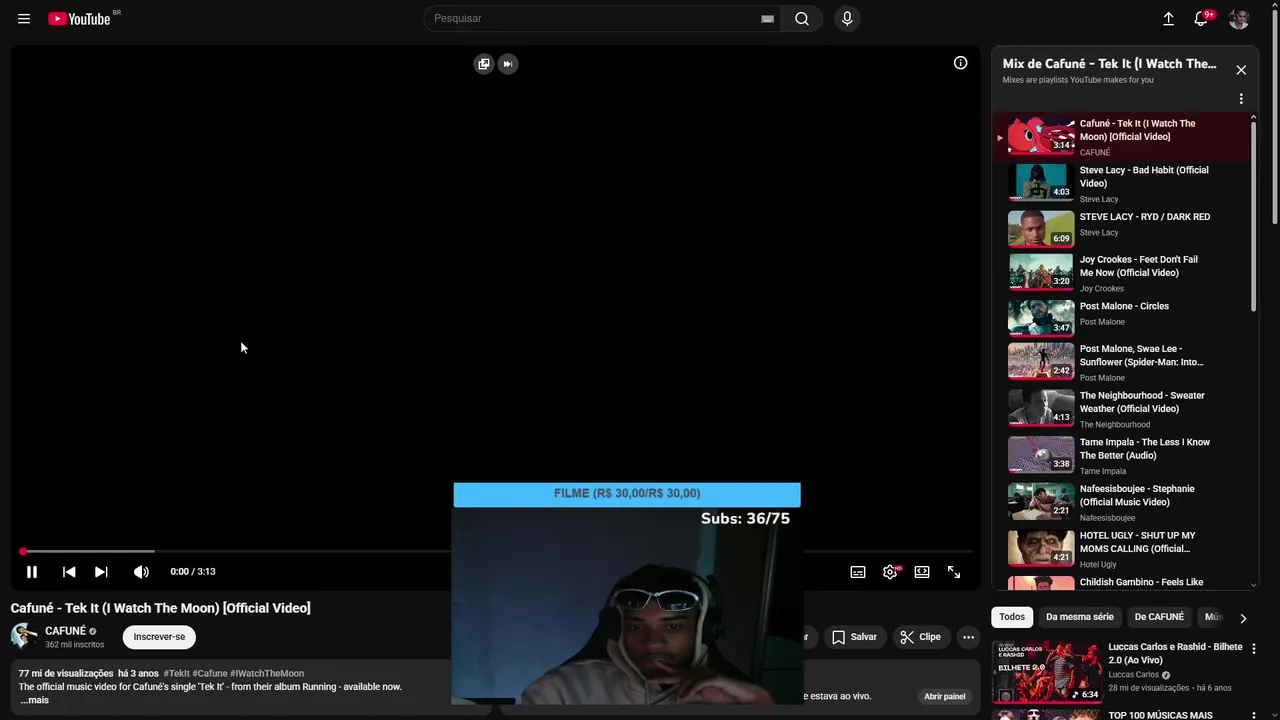This screenshot has width=1280, height=720.
Task: Select current Cafuné - Tek It playlist item
Action: [x=1121, y=137]
